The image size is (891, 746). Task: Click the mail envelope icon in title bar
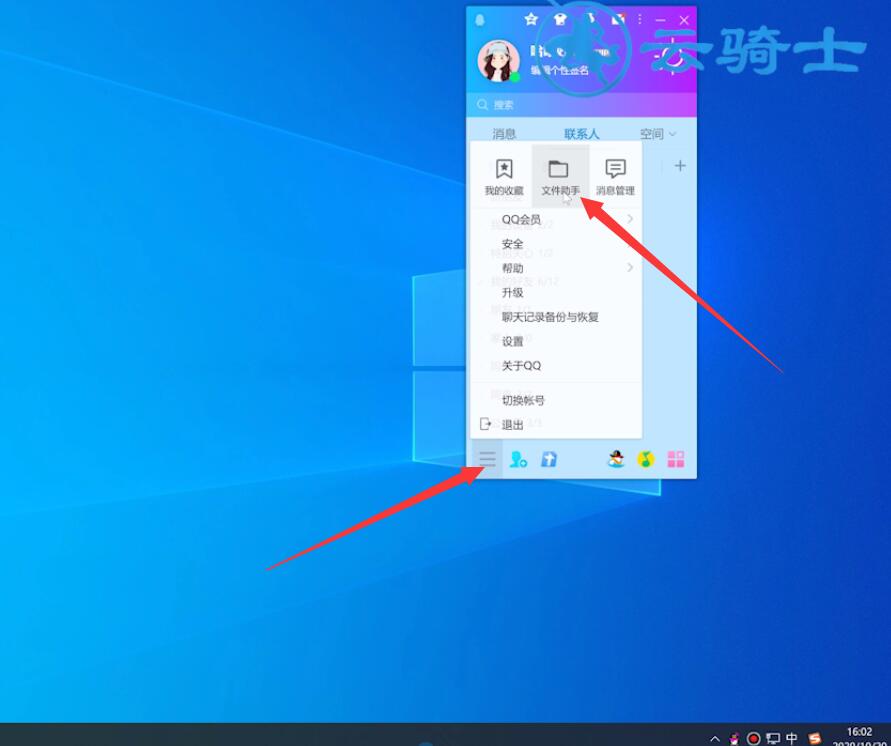[618, 19]
